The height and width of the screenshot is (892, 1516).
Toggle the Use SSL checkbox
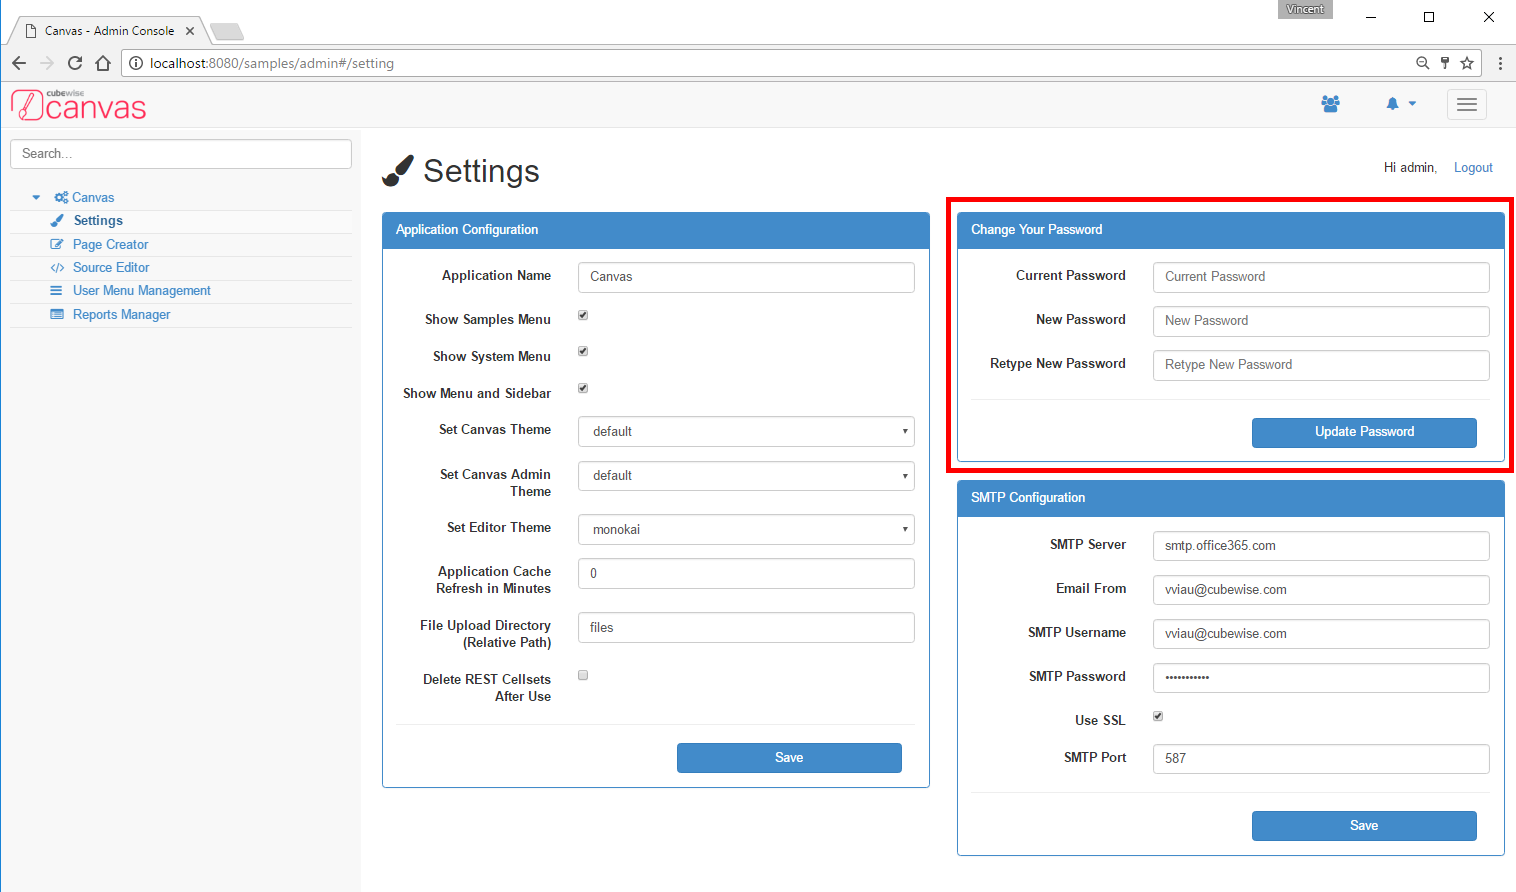click(x=1158, y=717)
